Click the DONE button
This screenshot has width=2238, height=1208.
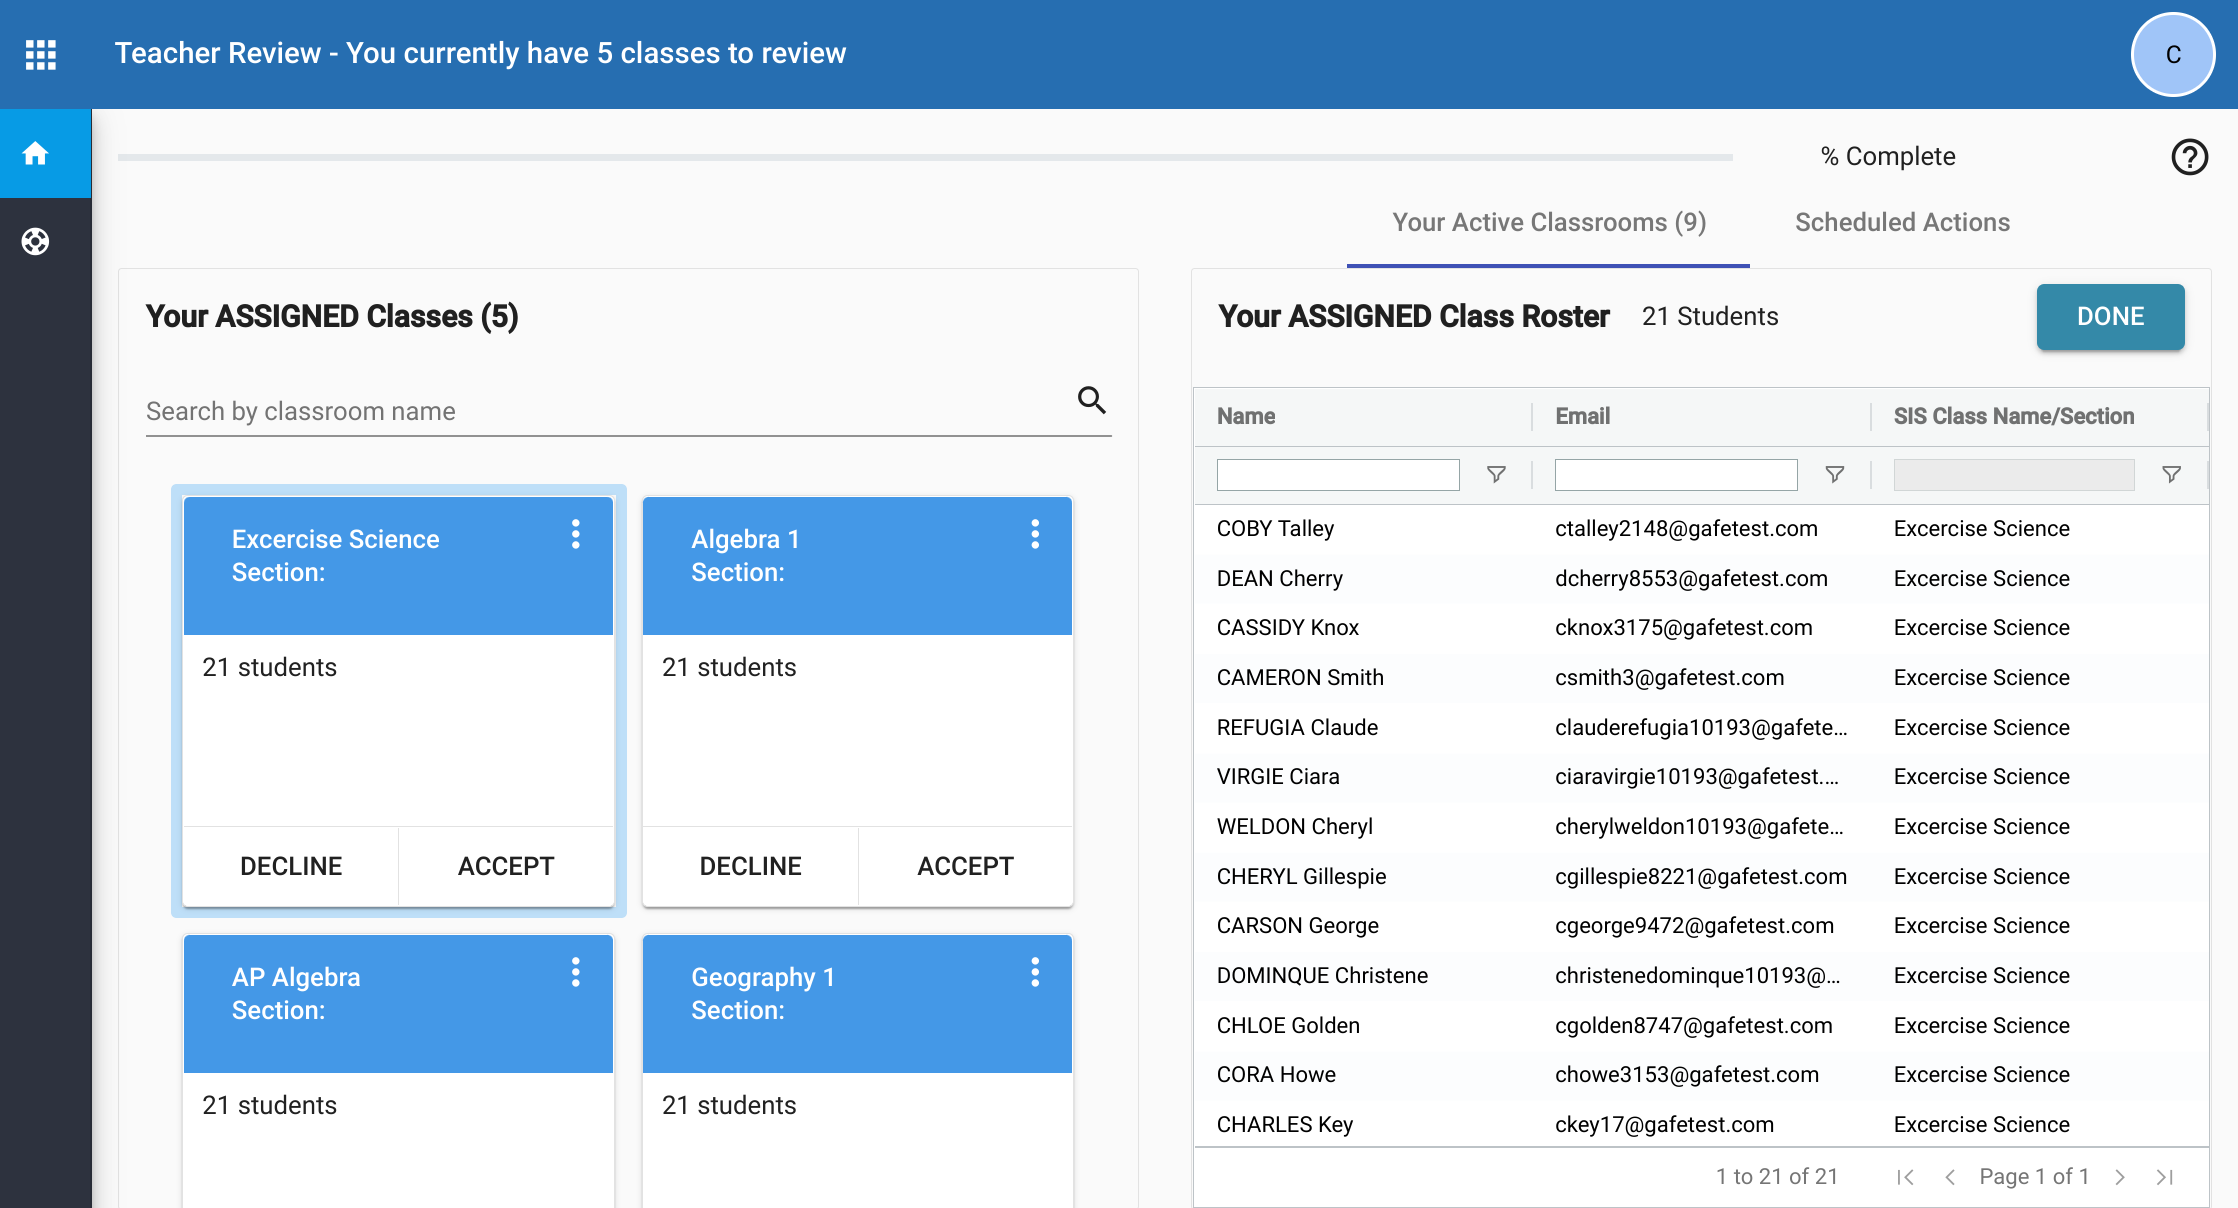tap(2110, 317)
